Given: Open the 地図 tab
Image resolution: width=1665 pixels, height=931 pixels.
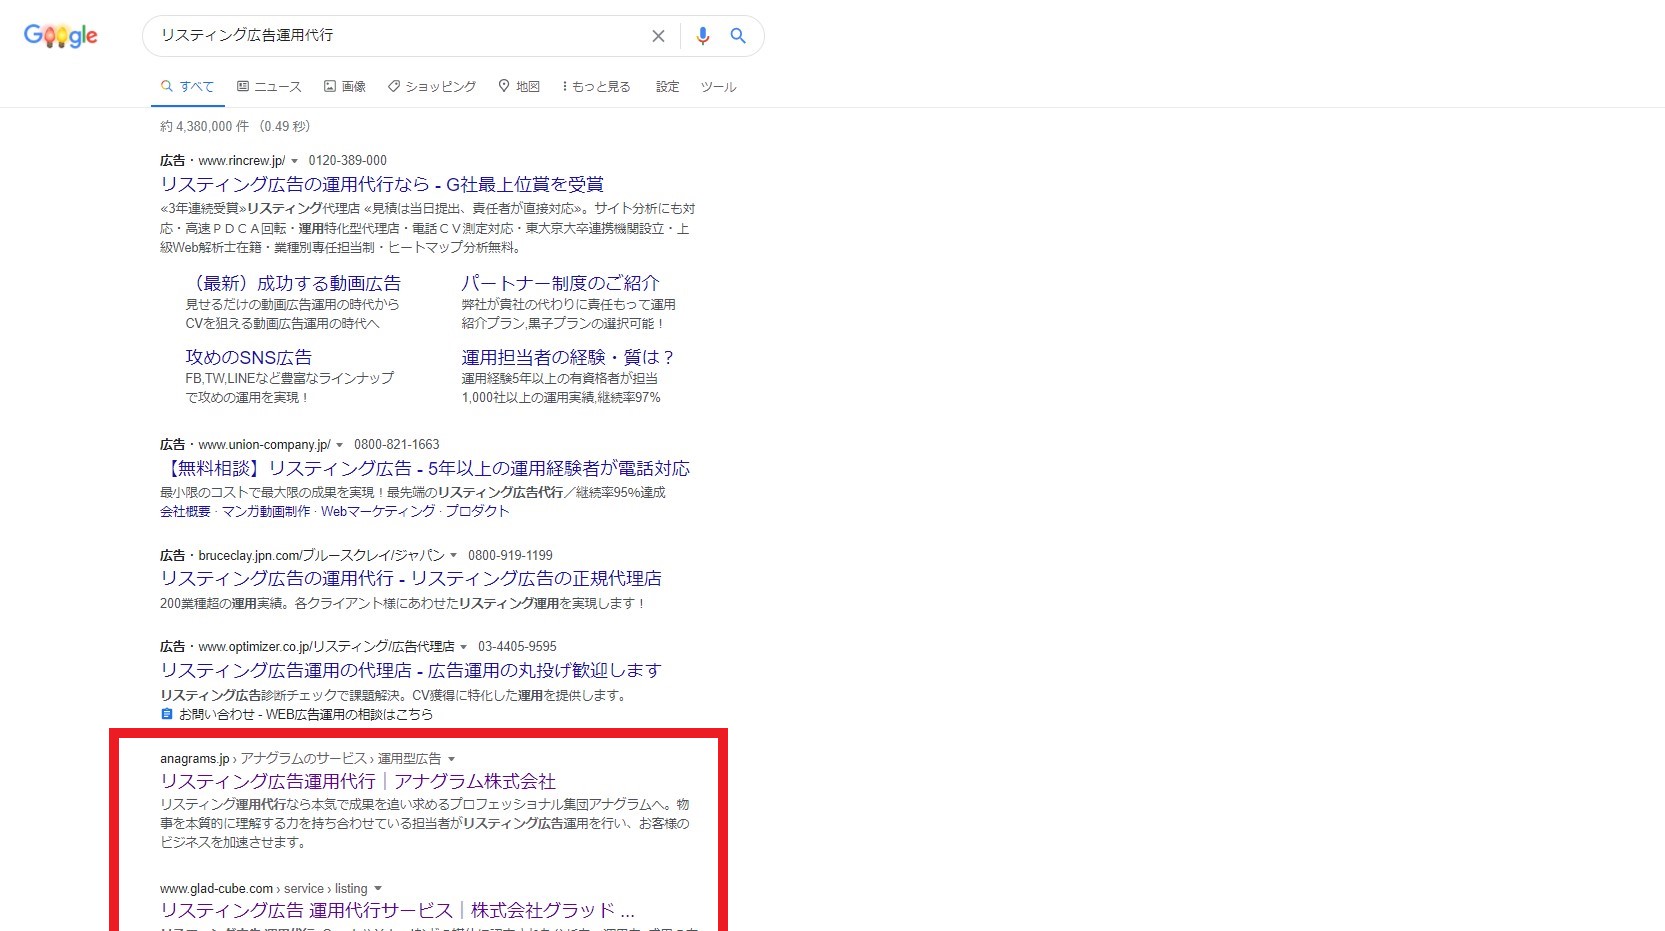Looking at the screenshot, I should click(x=519, y=87).
